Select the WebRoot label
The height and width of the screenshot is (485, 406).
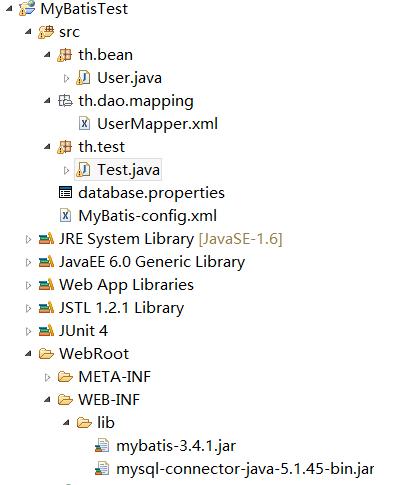tap(94, 354)
